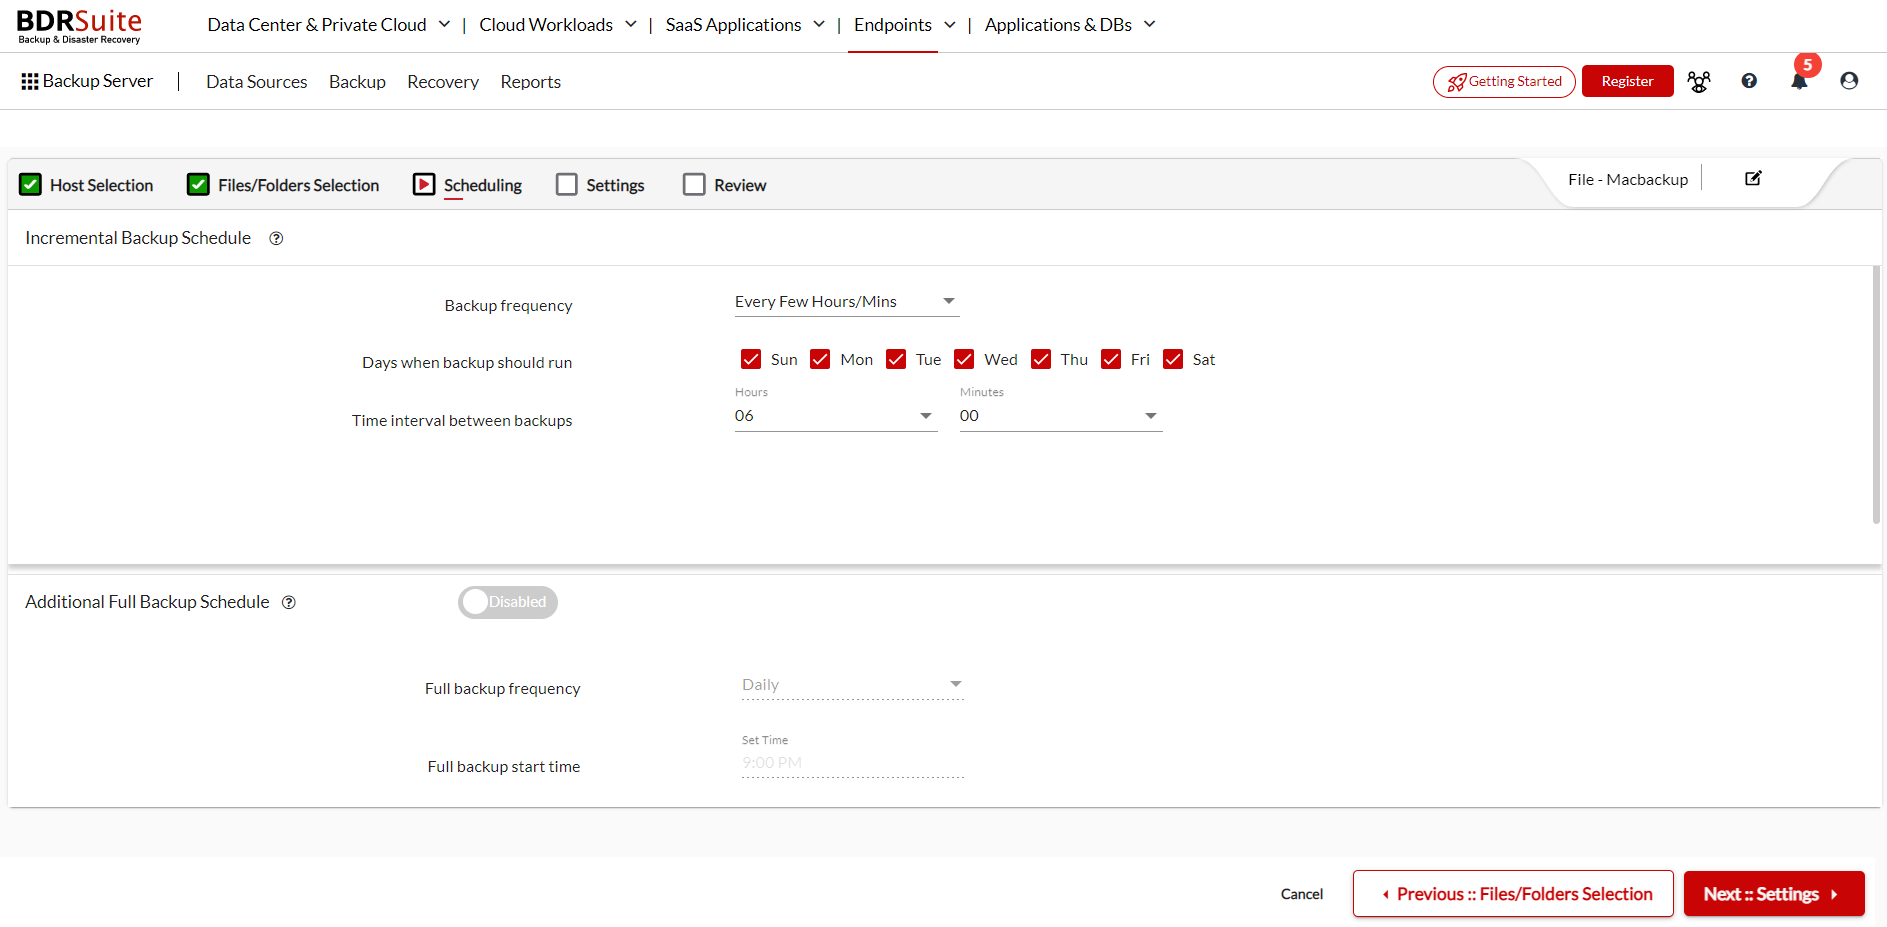The width and height of the screenshot is (1887, 927).
Task: Show help for Incremental Backup Schedule
Action: [277, 238]
